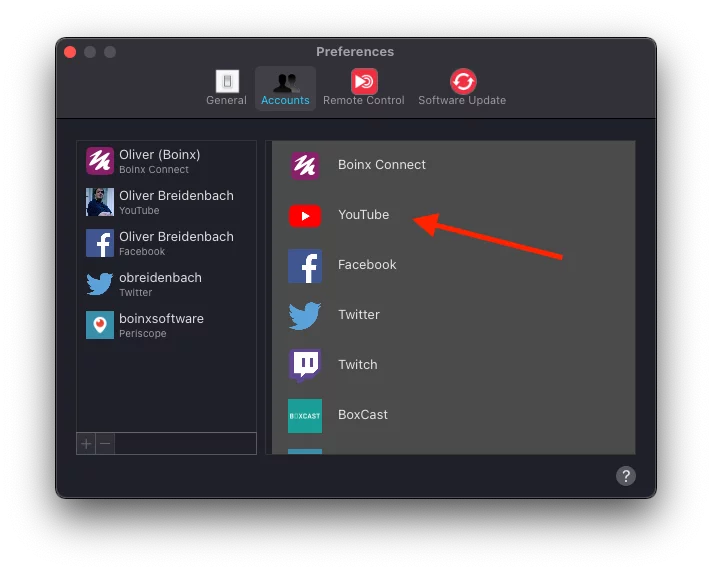Close the Preferences window

[x=70, y=52]
